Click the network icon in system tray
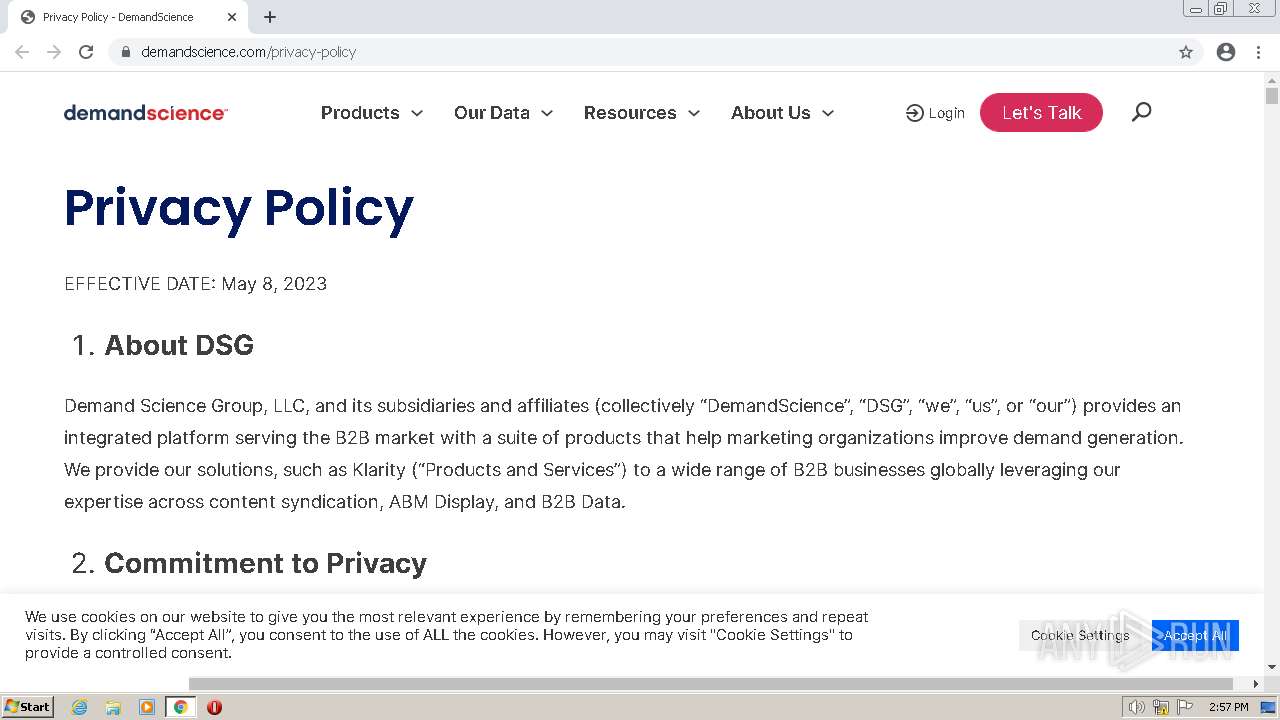 click(1161, 707)
